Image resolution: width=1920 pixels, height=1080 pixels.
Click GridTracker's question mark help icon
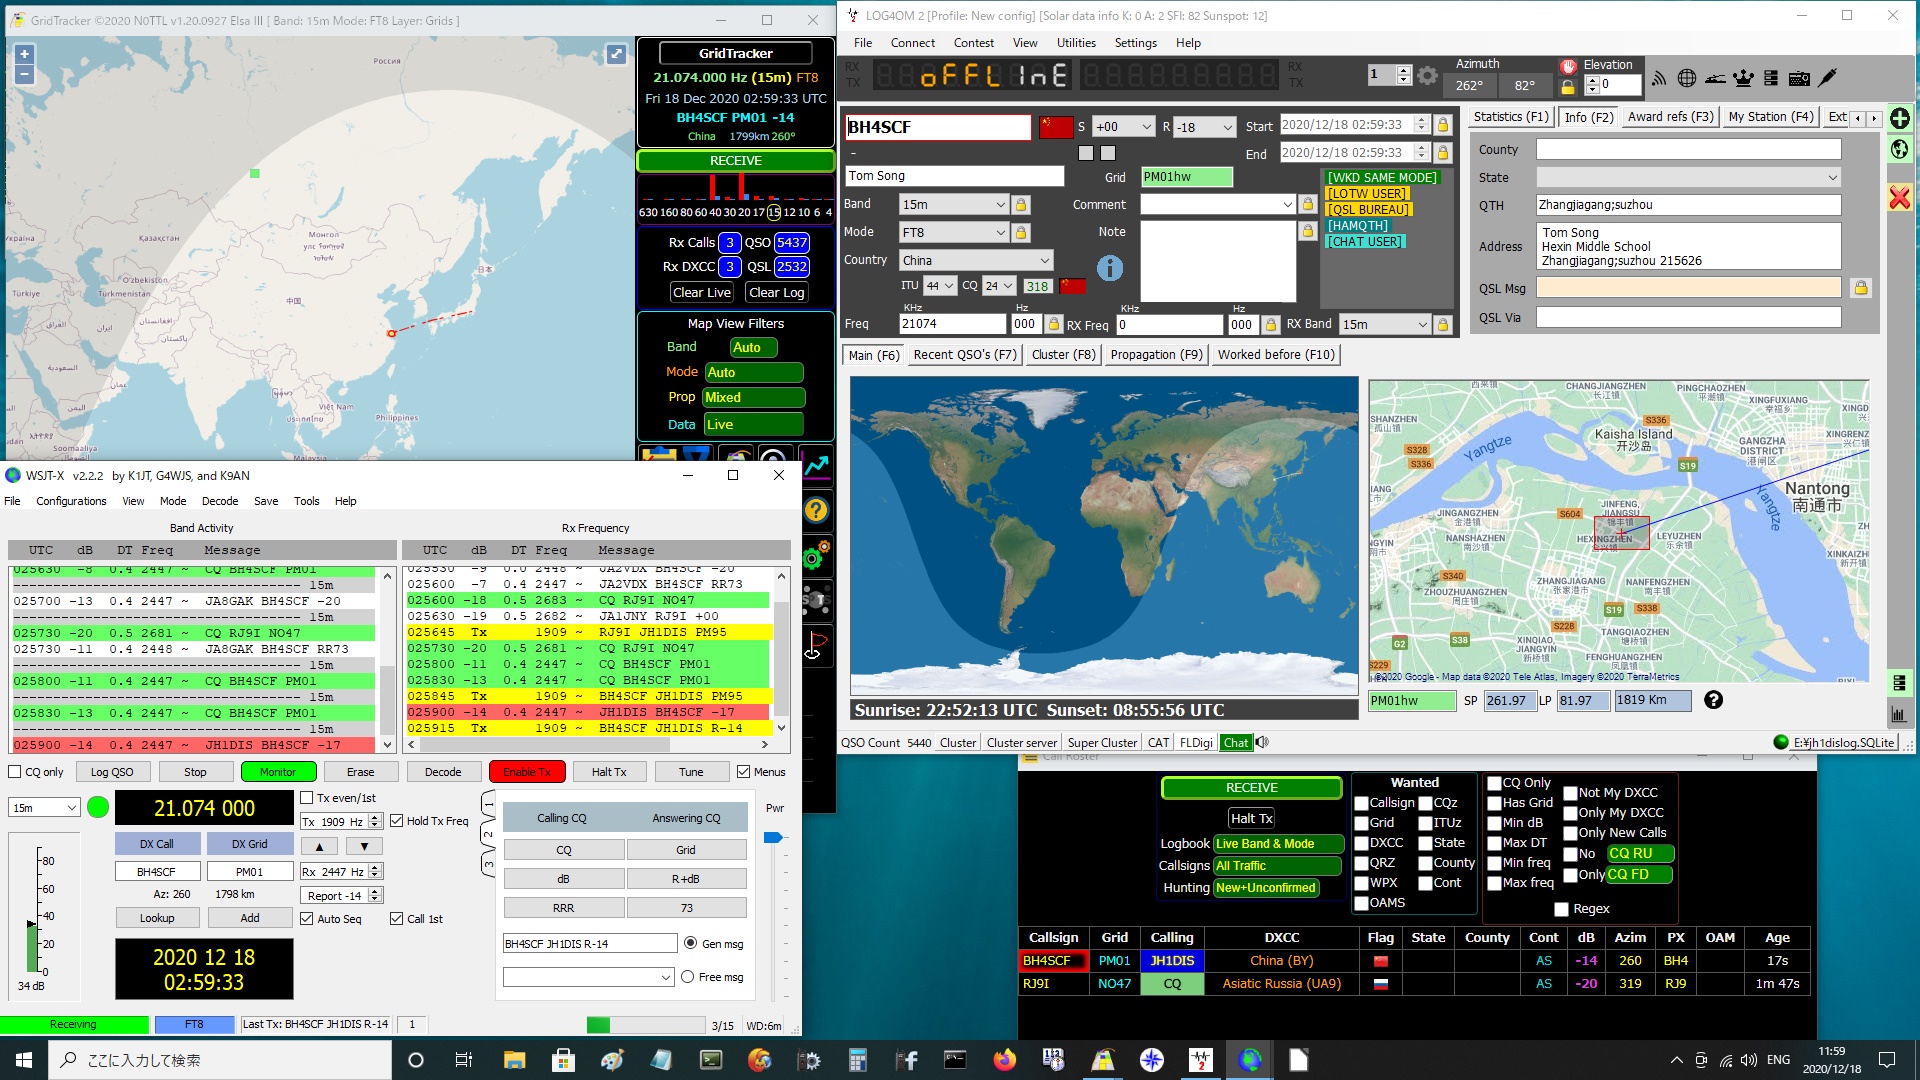click(x=817, y=511)
